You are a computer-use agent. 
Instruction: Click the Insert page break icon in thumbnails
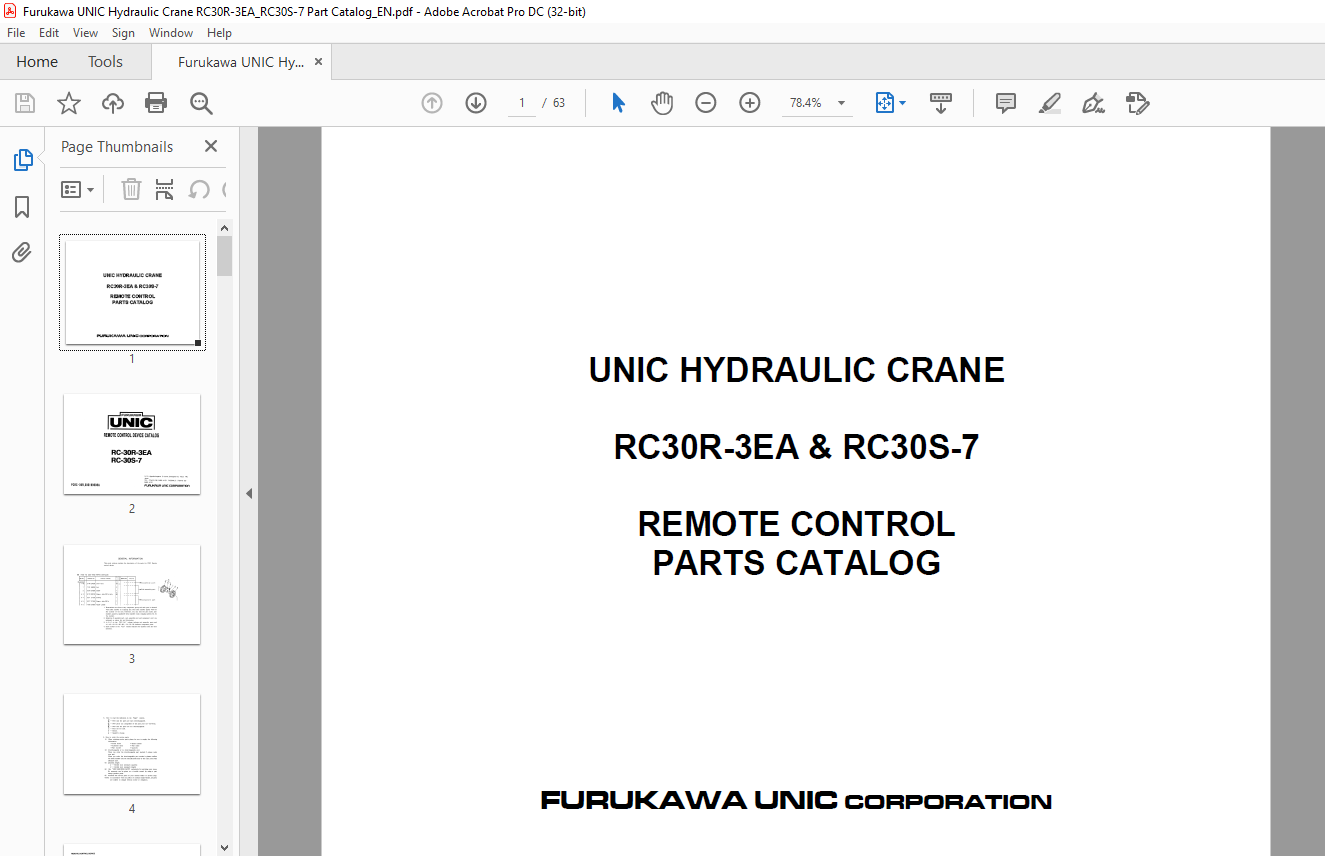click(x=165, y=189)
